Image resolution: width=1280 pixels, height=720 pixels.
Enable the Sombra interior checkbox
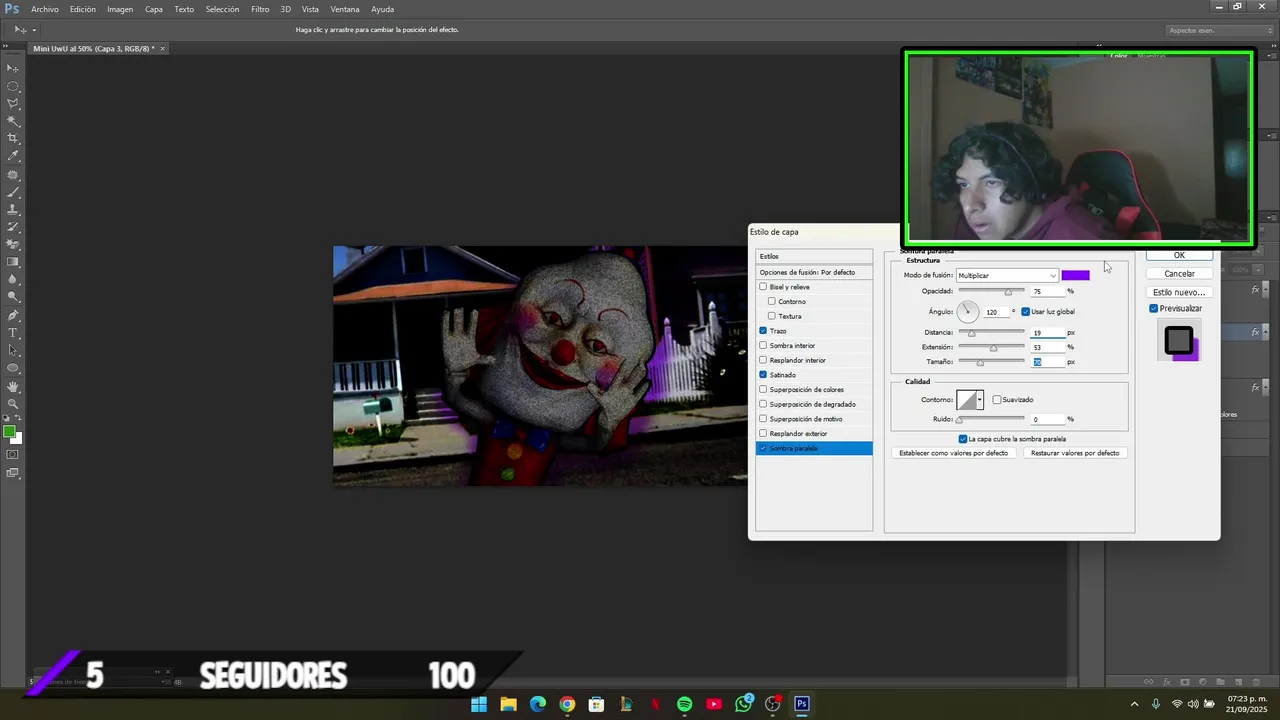(x=763, y=345)
